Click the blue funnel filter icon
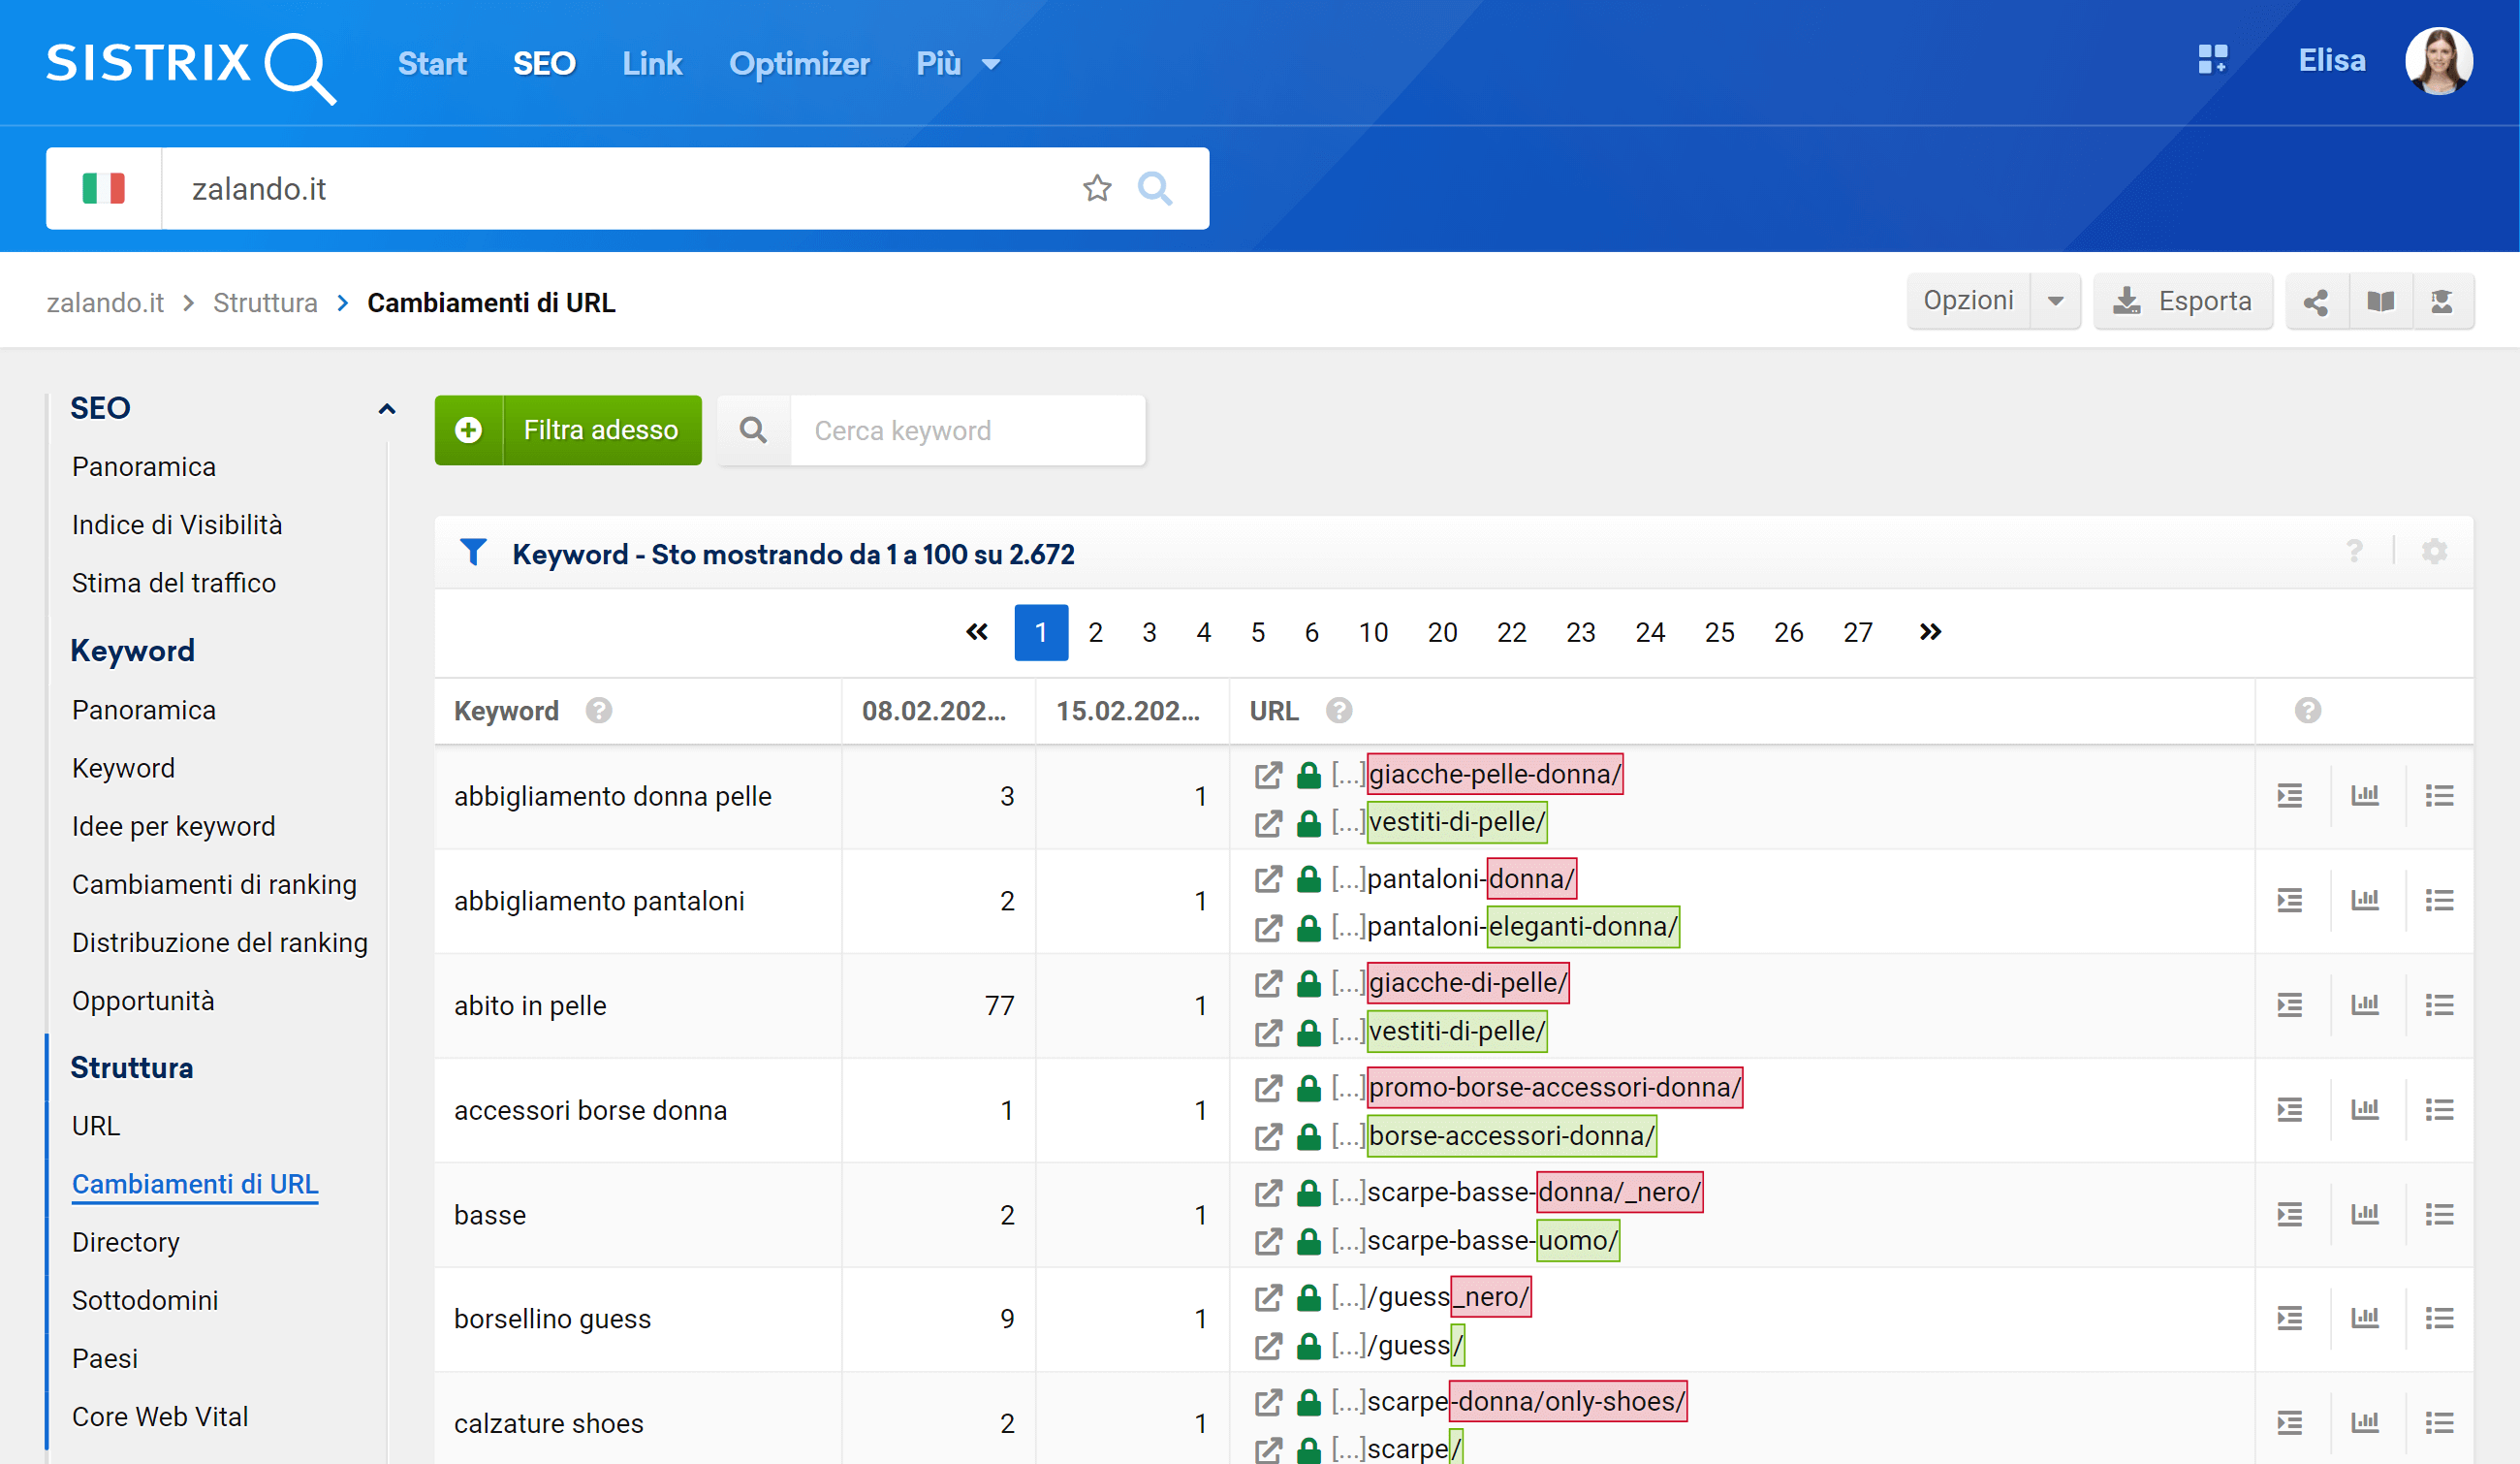The image size is (2520, 1464). [x=473, y=552]
